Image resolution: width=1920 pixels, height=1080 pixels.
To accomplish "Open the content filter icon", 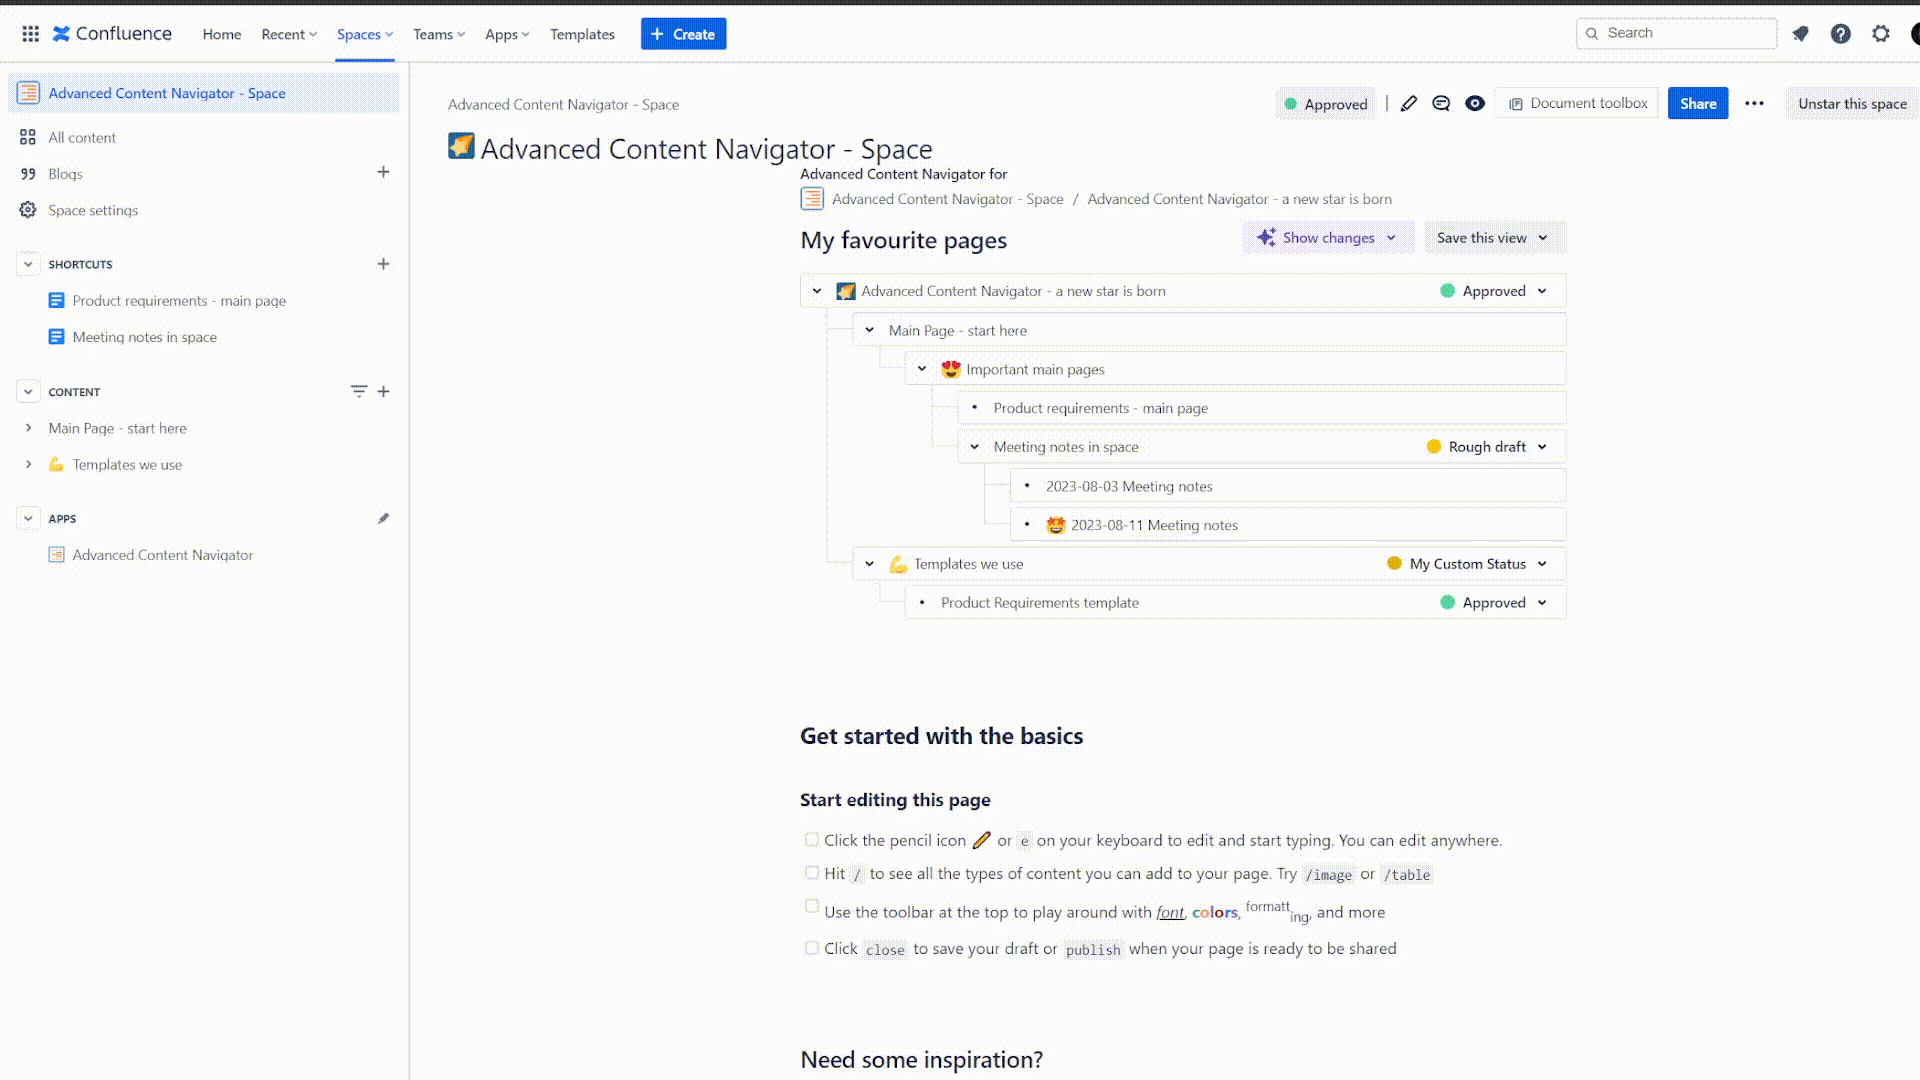I will tap(358, 391).
